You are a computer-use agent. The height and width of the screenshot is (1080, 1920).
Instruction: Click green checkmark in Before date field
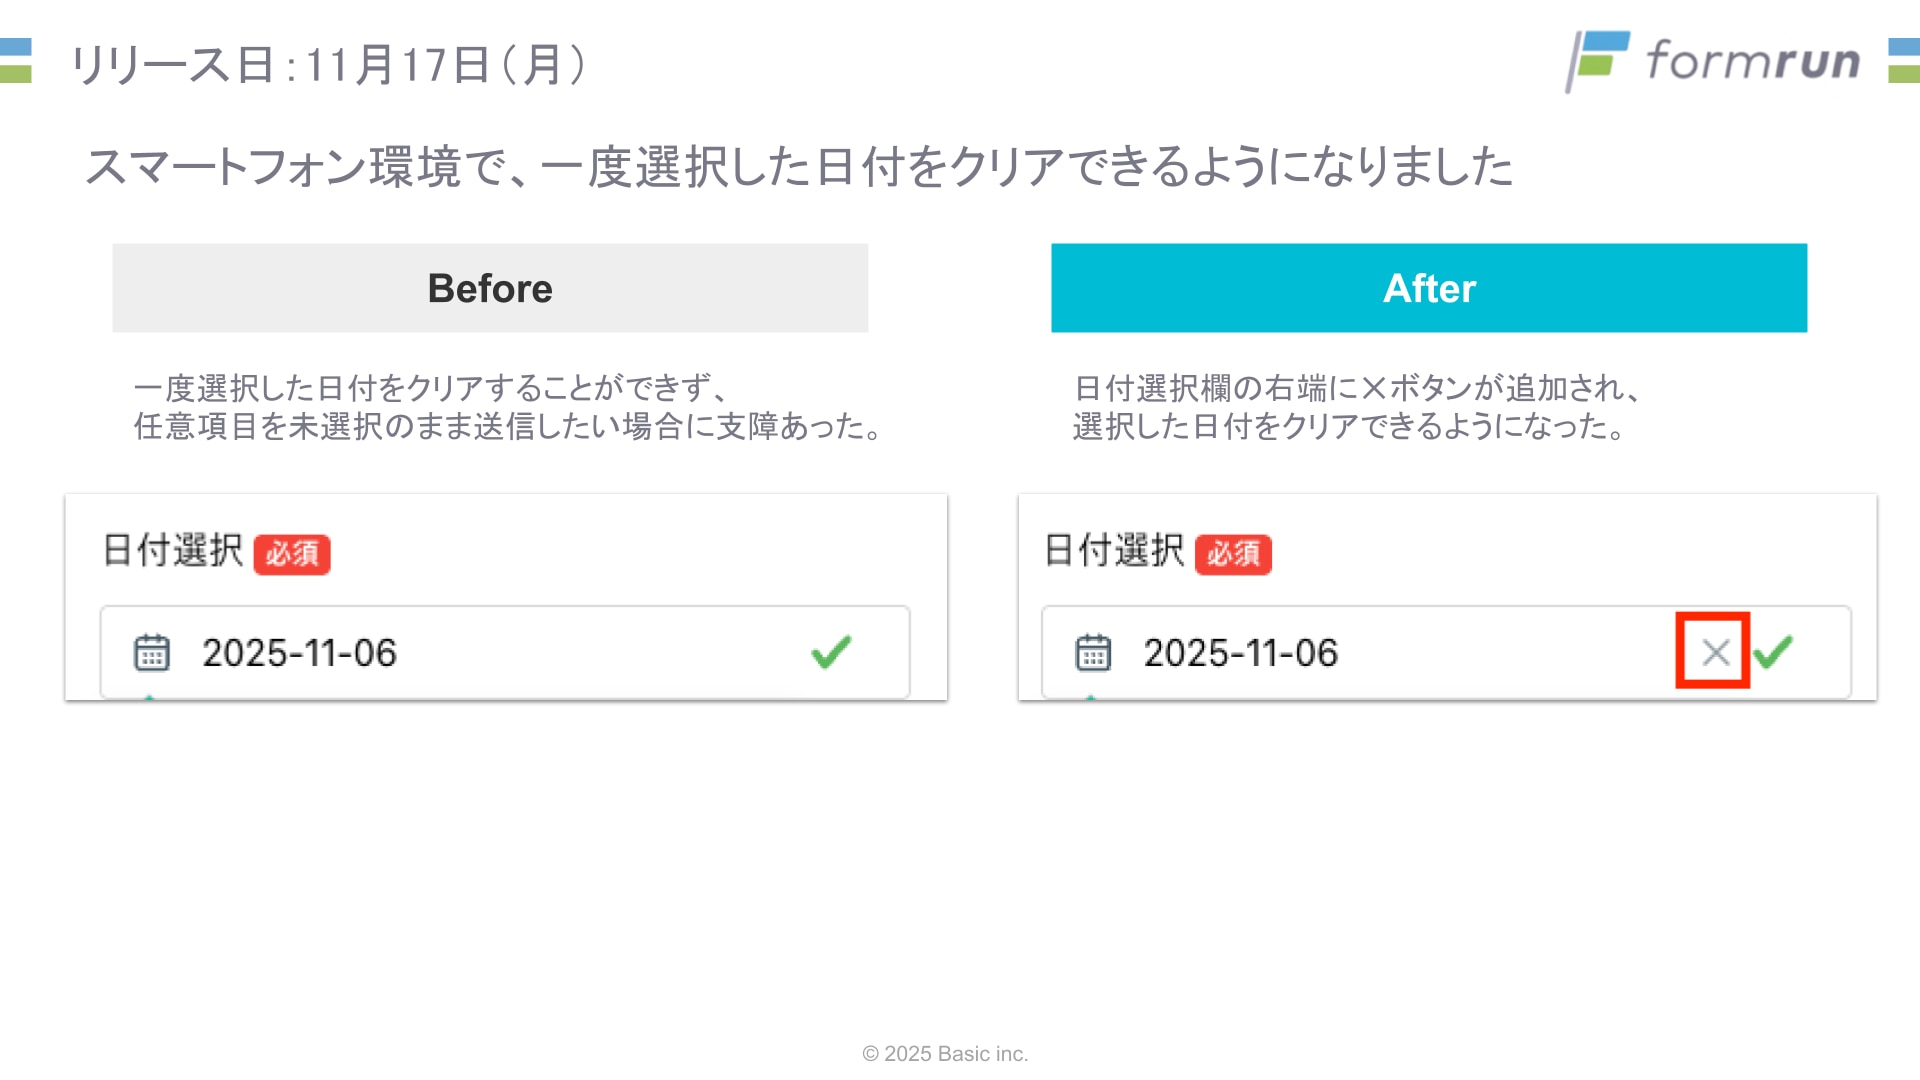click(831, 652)
